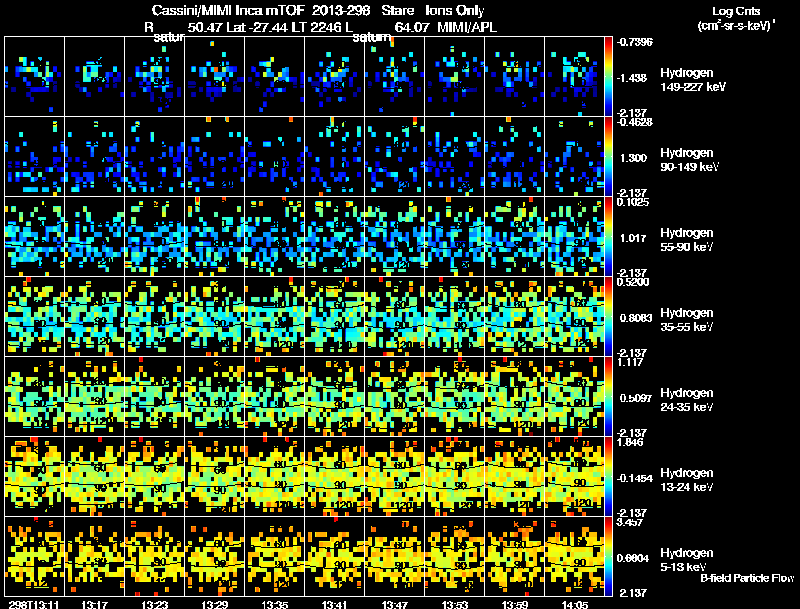Click the '-0.7396' colorbar maximum value
The height and width of the screenshot is (609, 800).
(634, 42)
